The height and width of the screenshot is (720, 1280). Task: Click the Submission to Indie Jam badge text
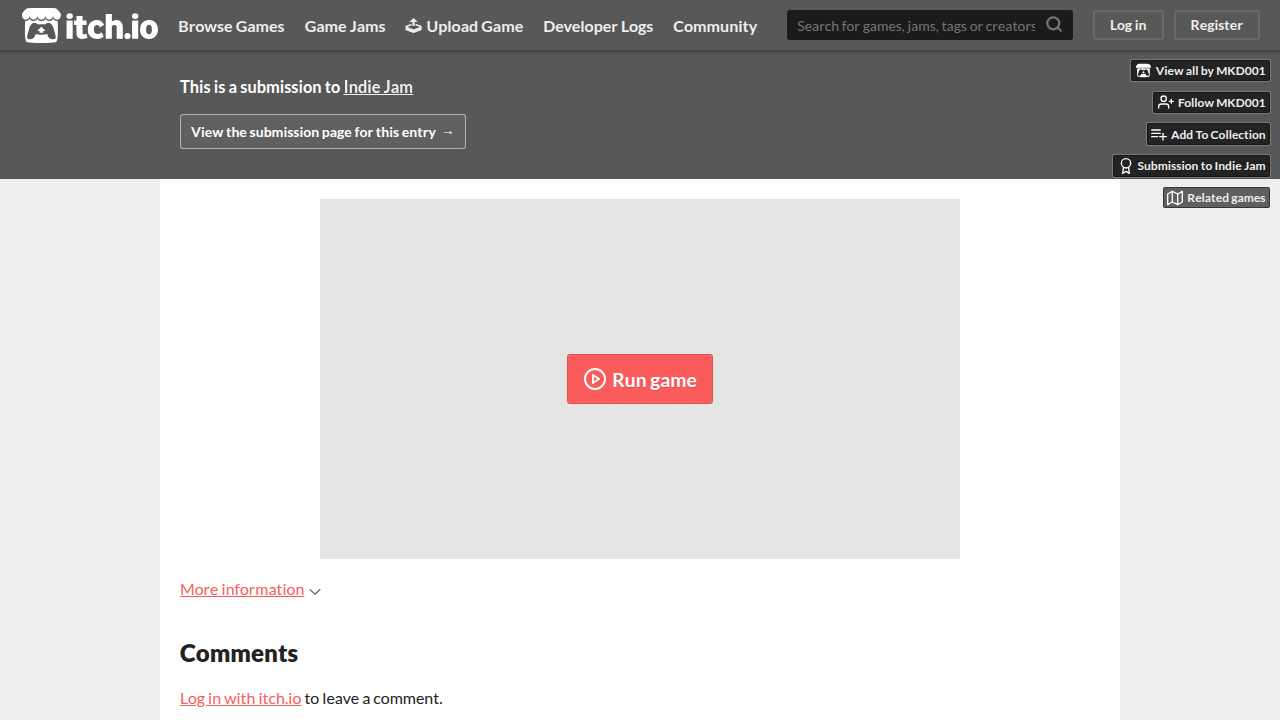[1201, 166]
